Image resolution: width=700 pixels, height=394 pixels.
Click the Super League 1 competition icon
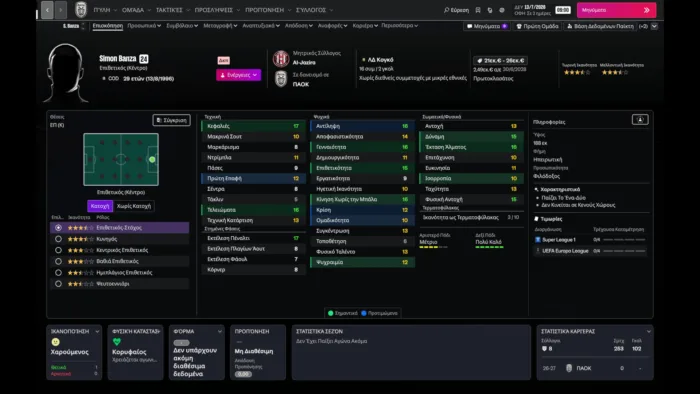tap(538, 240)
